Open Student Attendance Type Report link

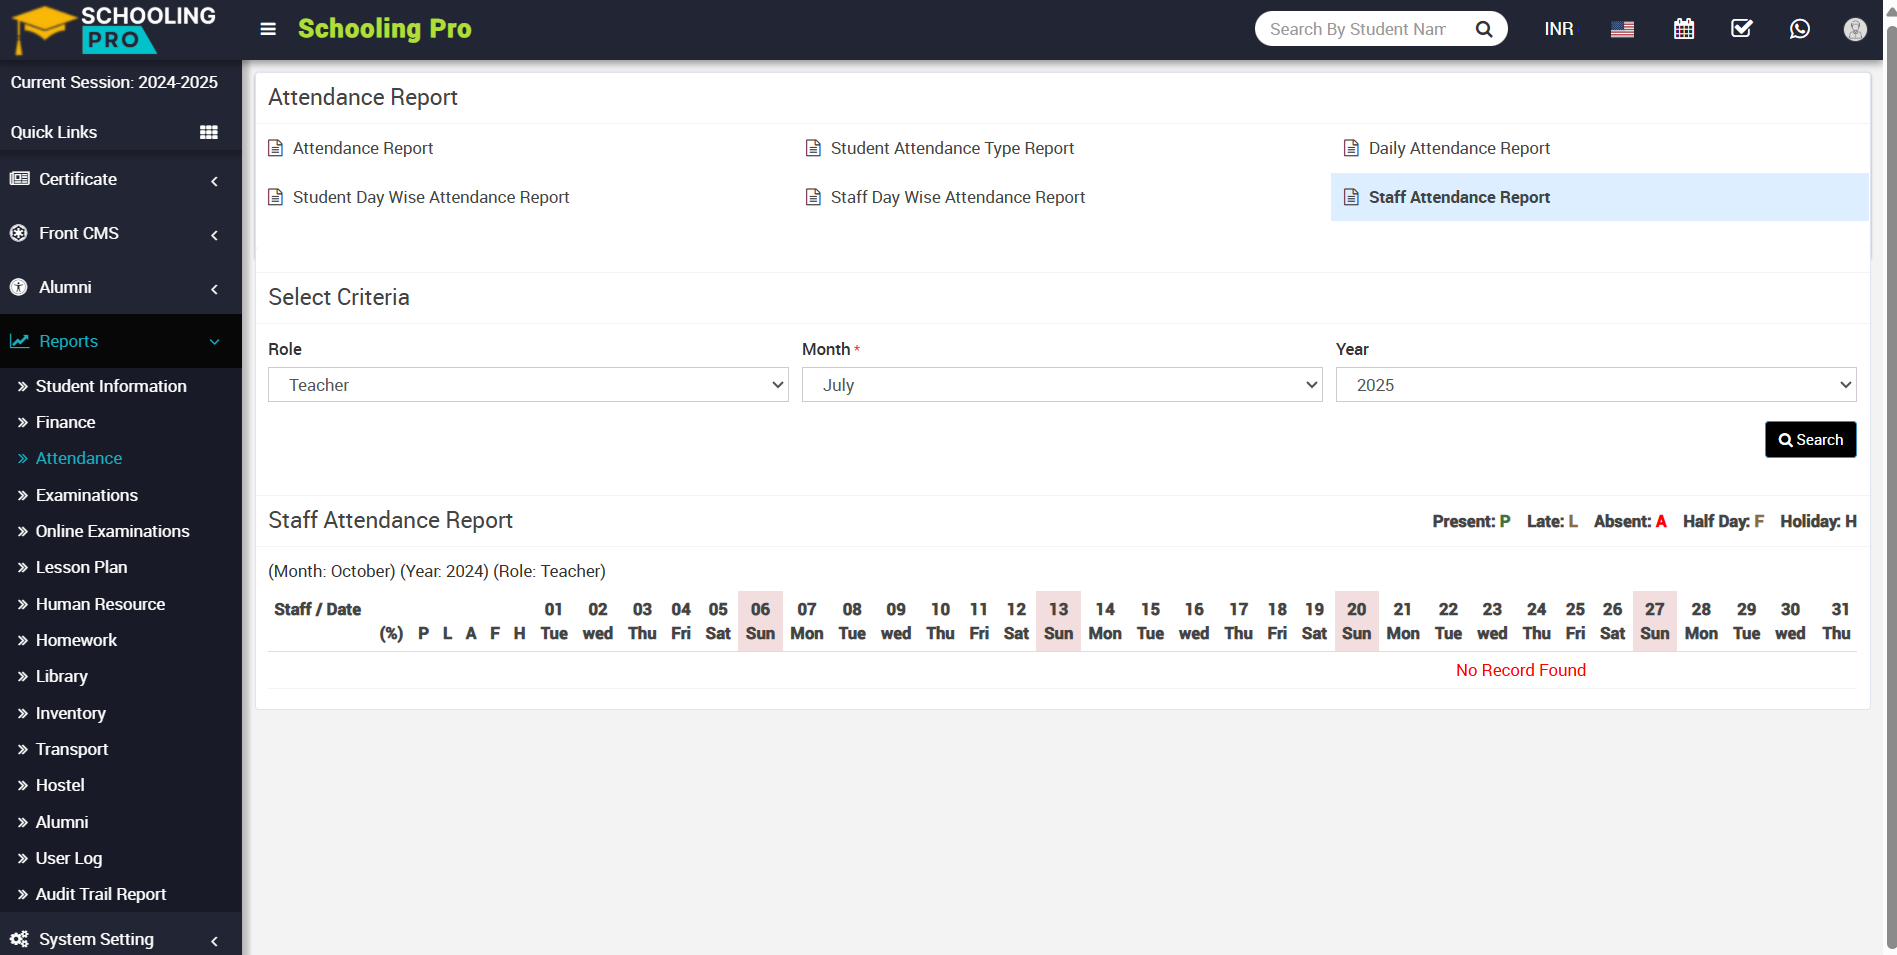(952, 148)
